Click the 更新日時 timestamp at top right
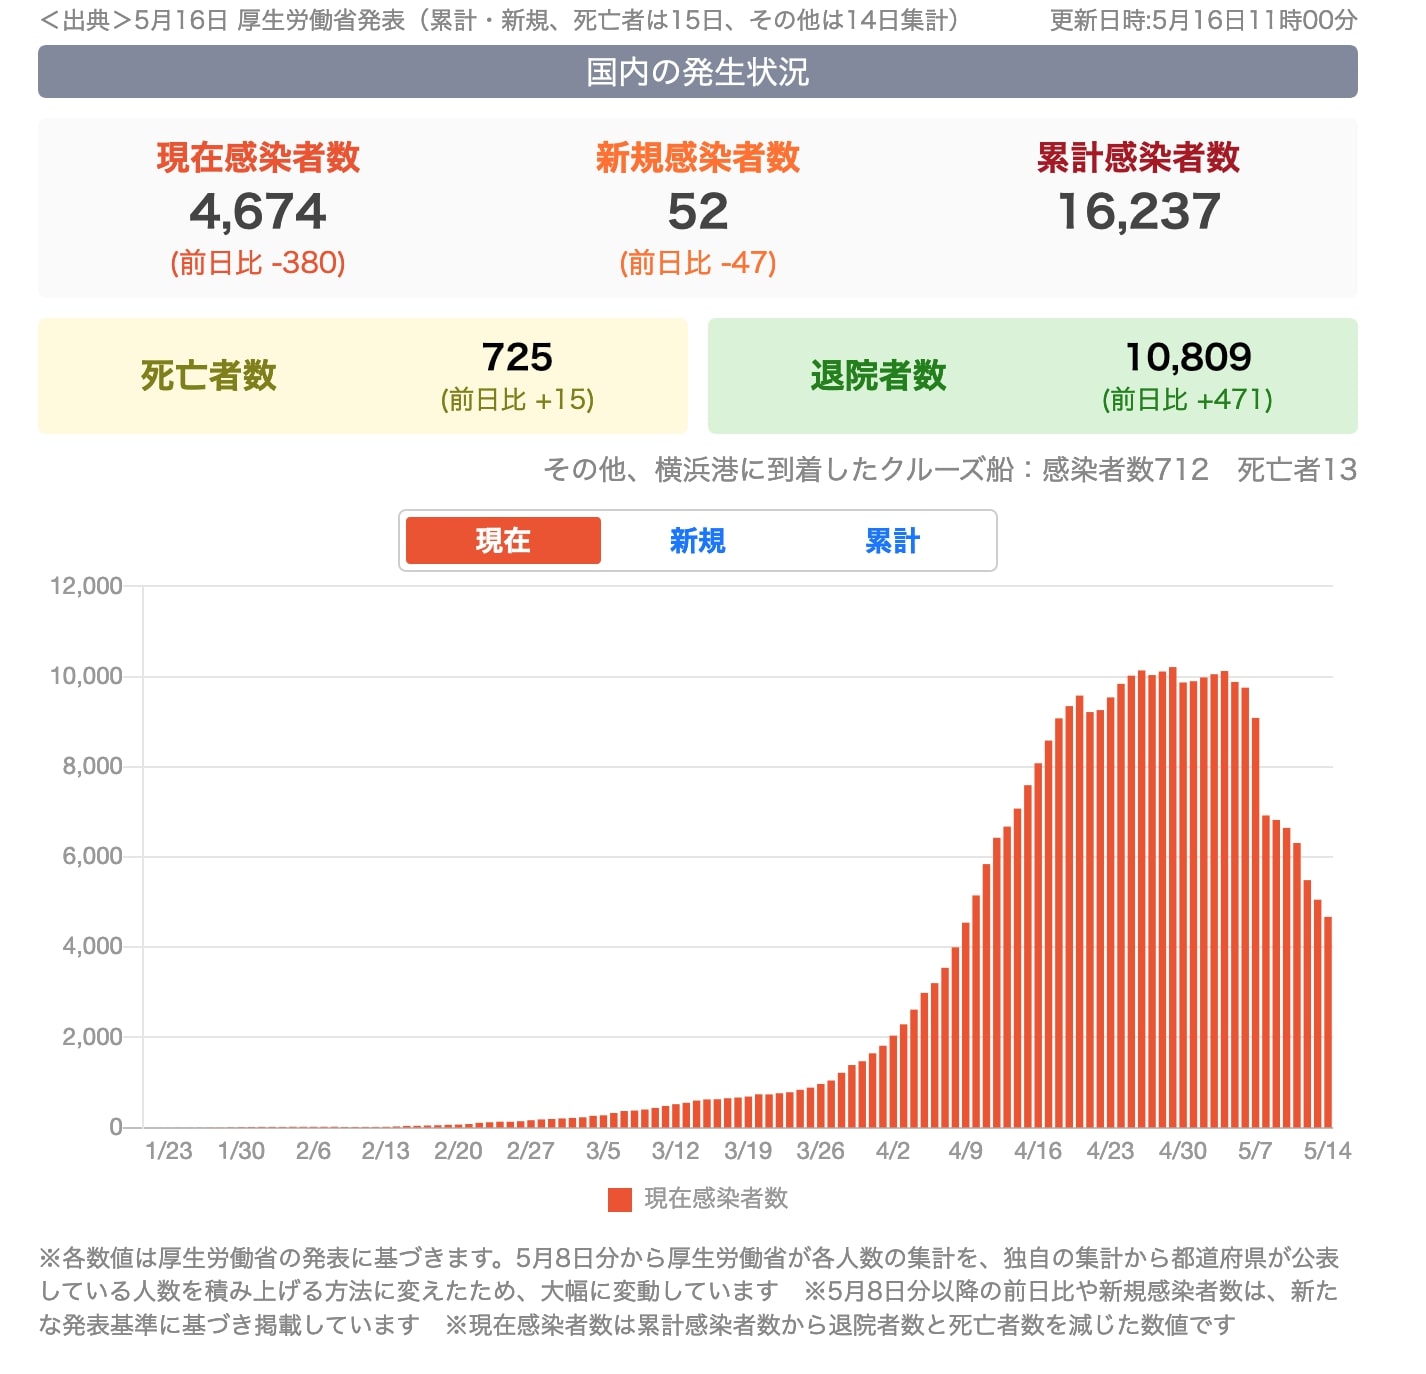The height and width of the screenshot is (1374, 1426). (x=1203, y=20)
